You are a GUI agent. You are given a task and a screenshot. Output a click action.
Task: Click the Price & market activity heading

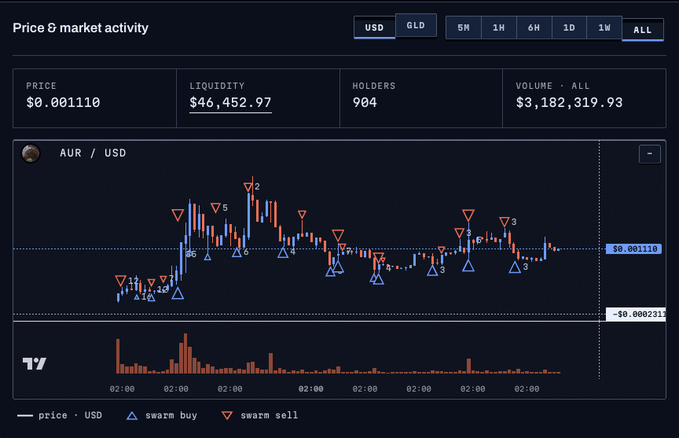point(81,28)
